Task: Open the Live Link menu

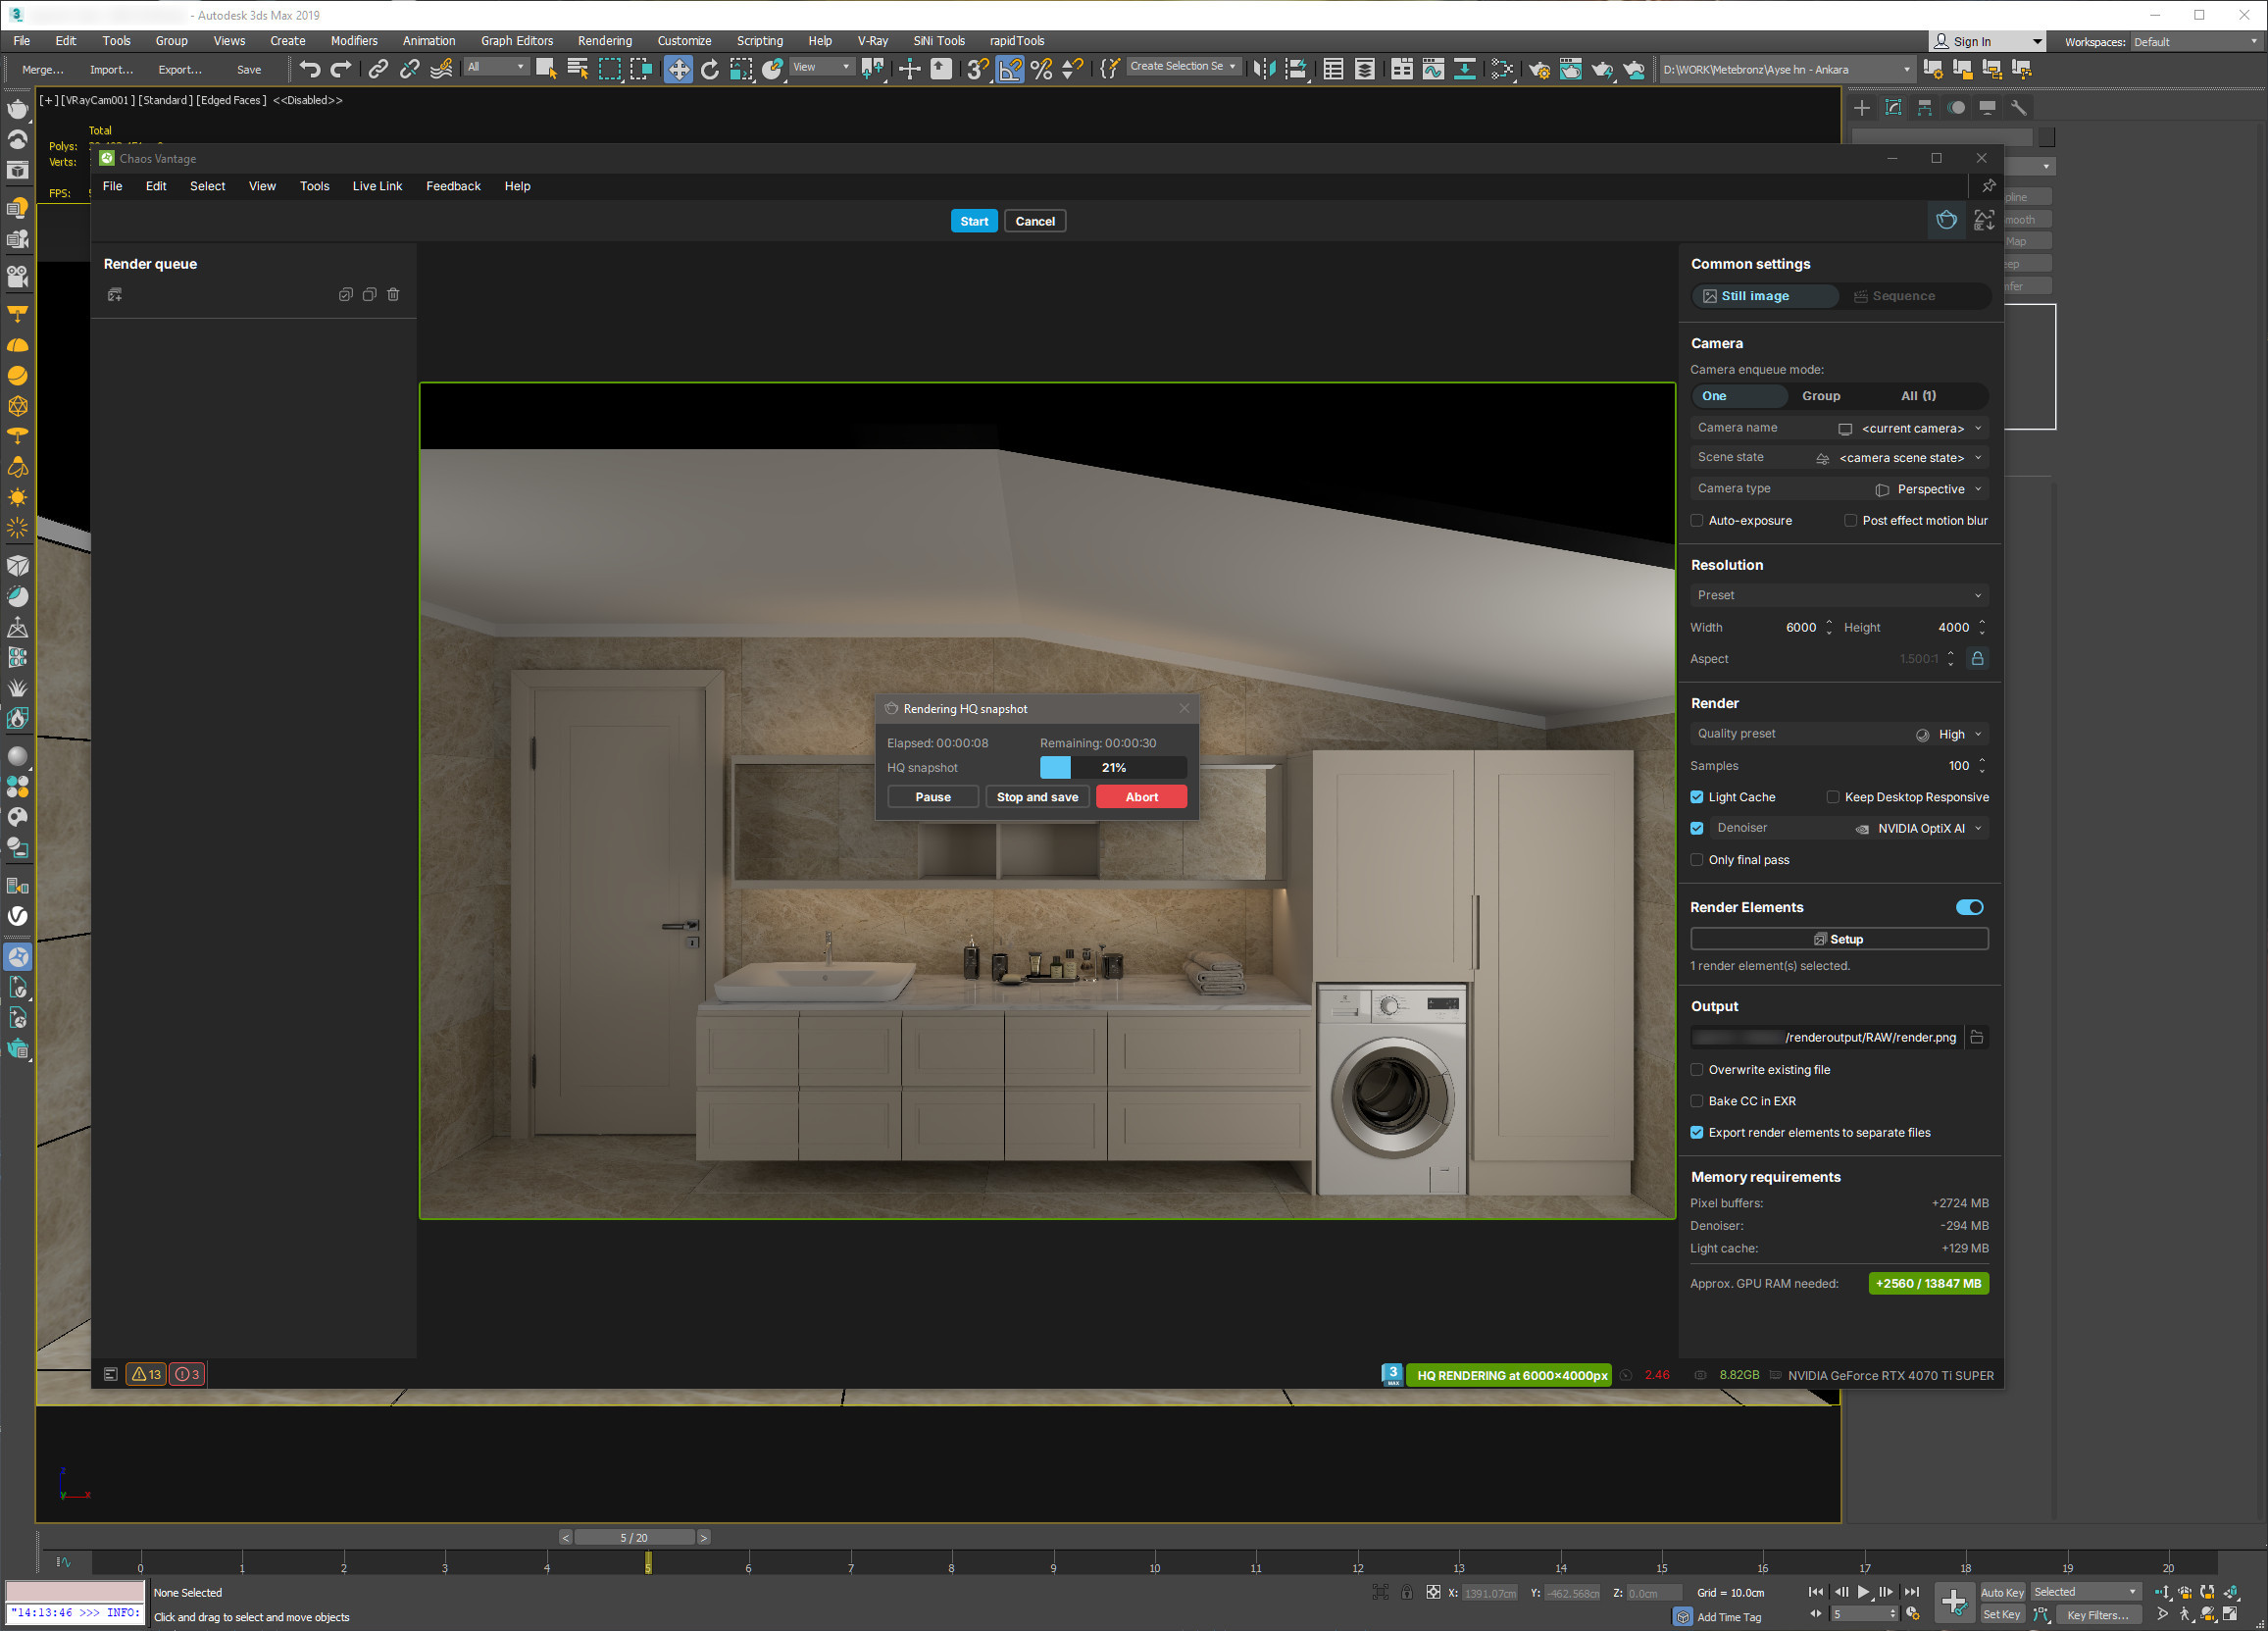Action: pos(377,186)
